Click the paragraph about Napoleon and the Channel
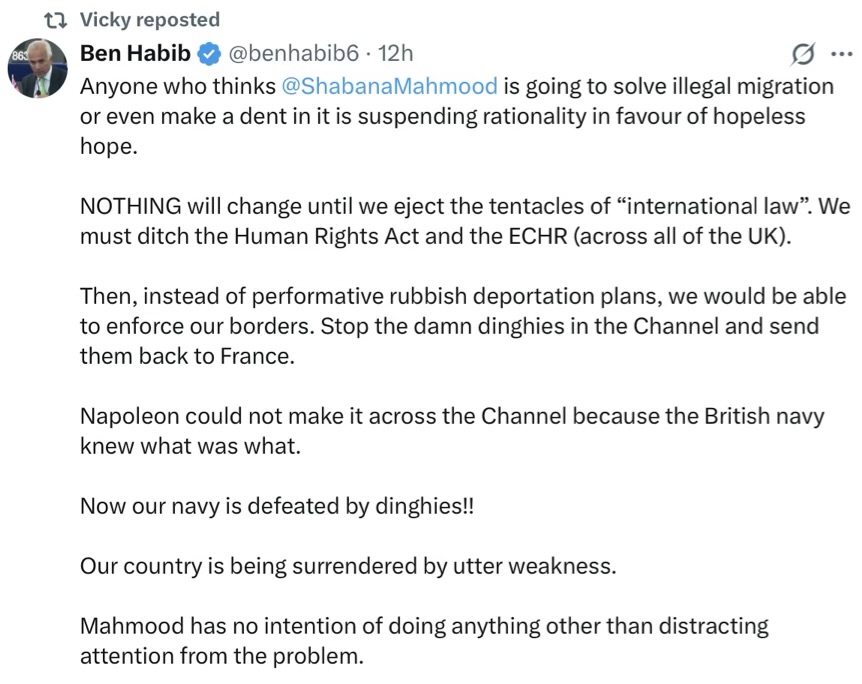 click(452, 430)
